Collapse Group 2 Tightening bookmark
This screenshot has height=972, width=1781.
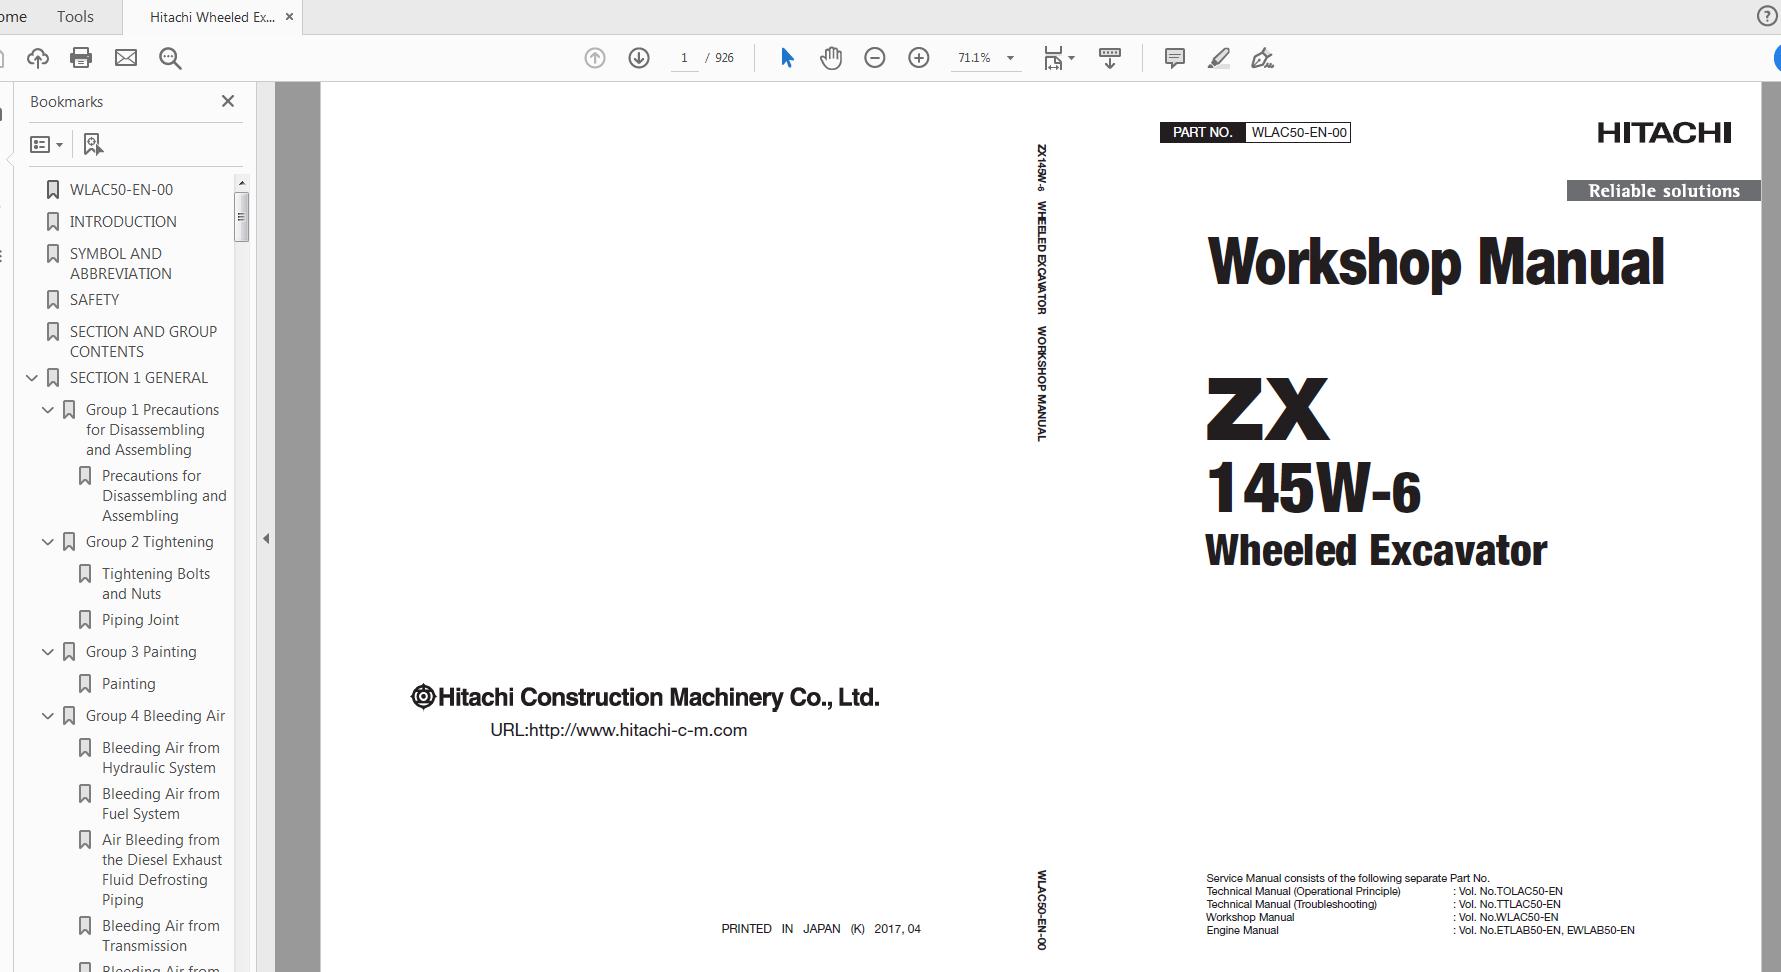point(48,542)
